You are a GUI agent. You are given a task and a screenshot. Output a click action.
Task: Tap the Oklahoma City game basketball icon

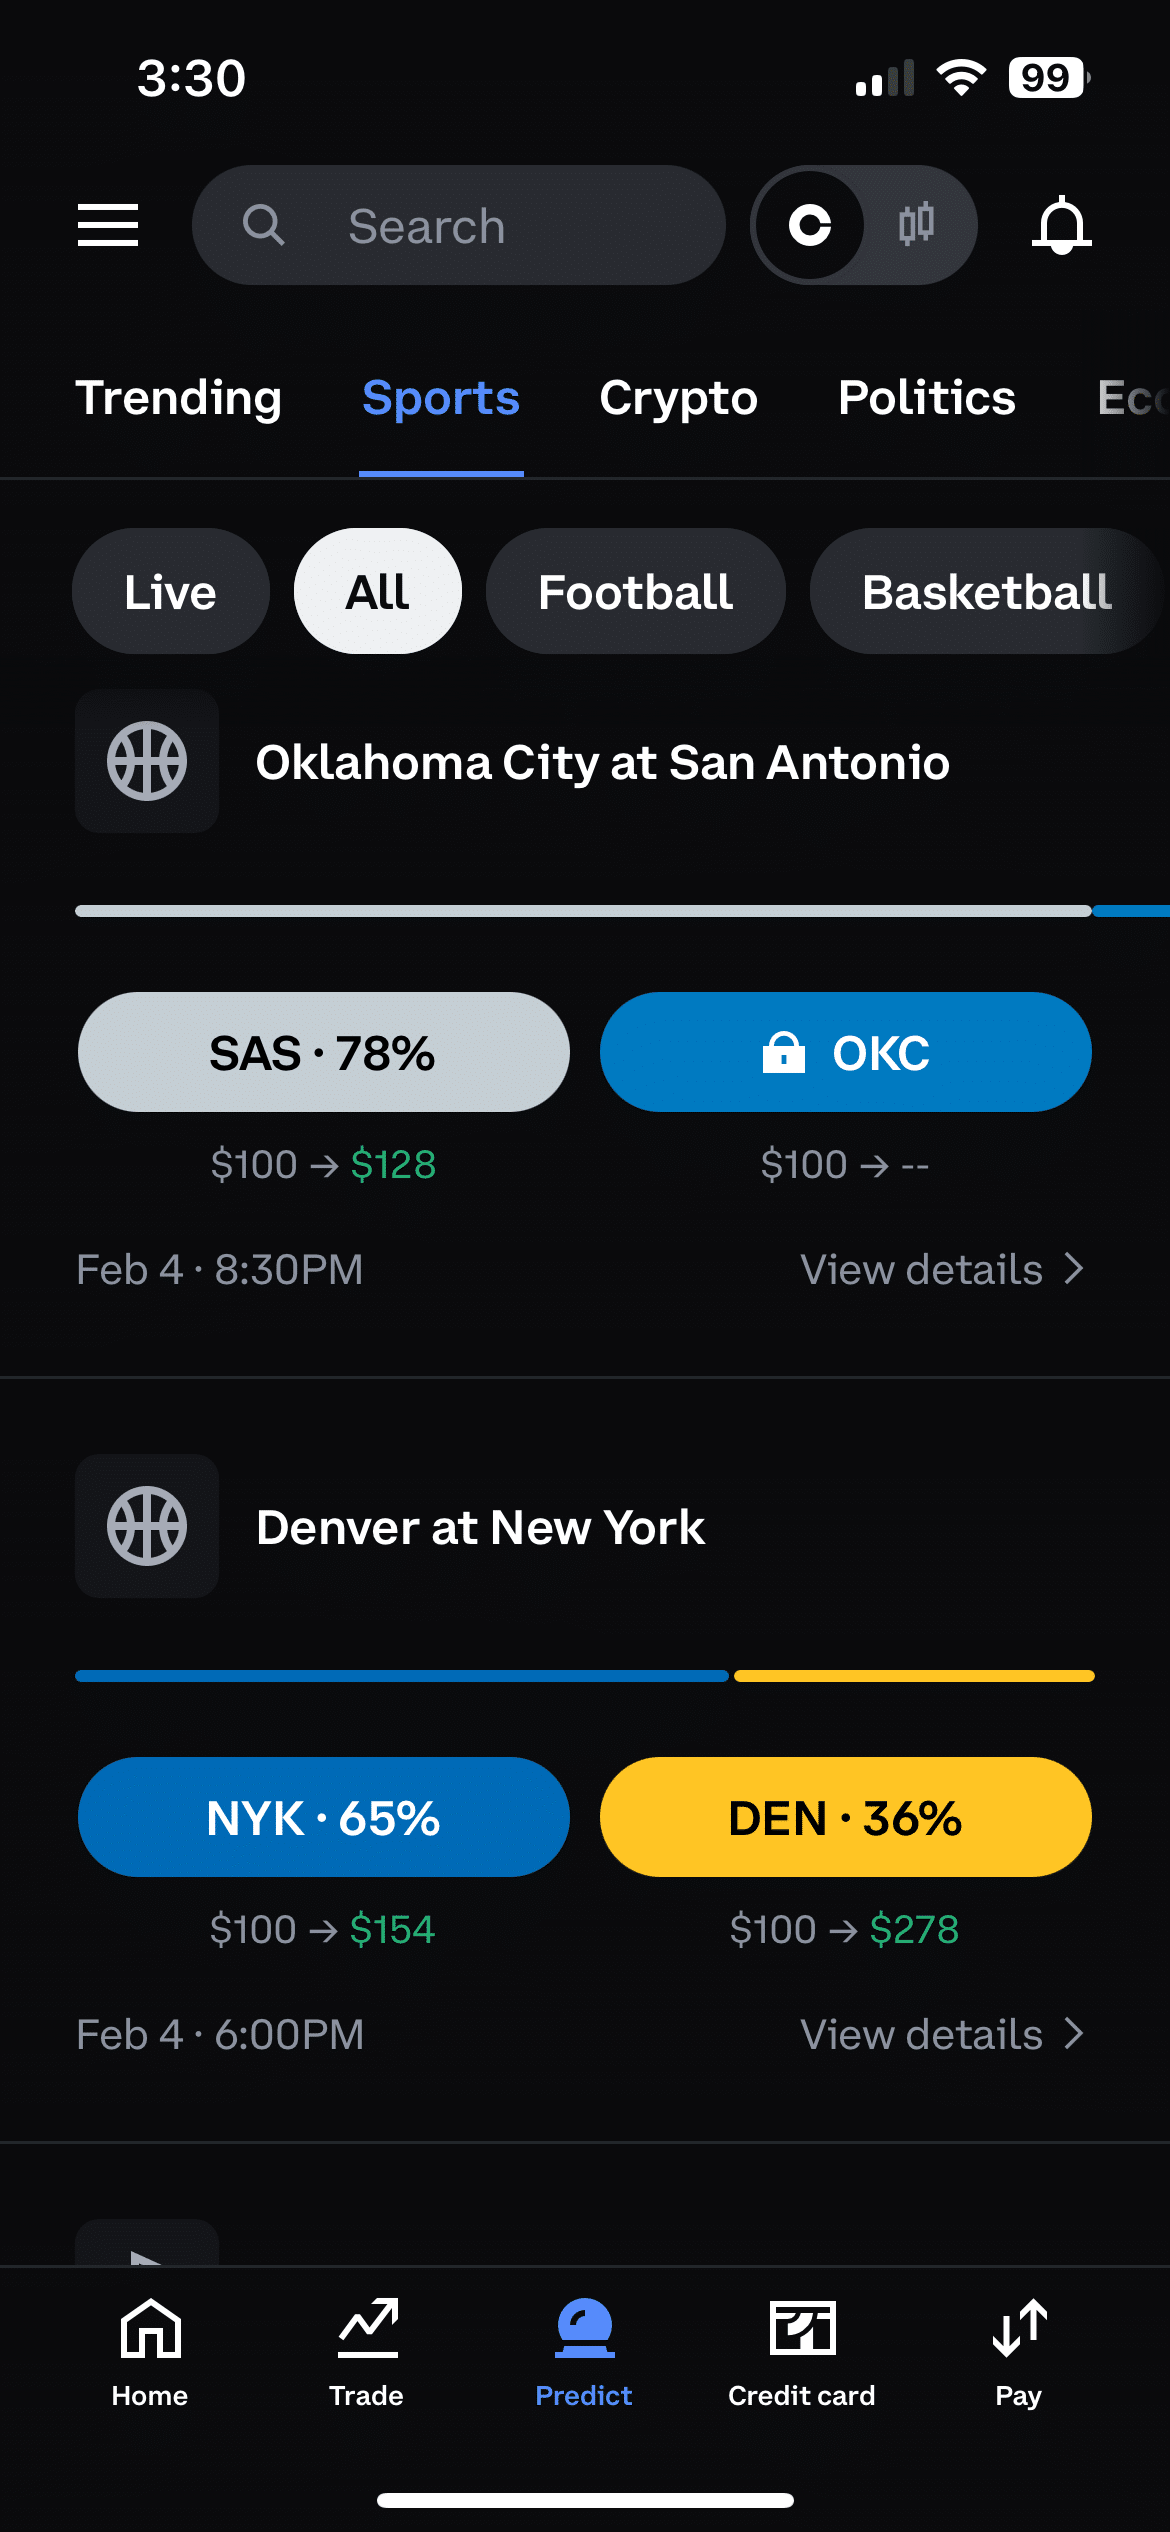(x=147, y=762)
